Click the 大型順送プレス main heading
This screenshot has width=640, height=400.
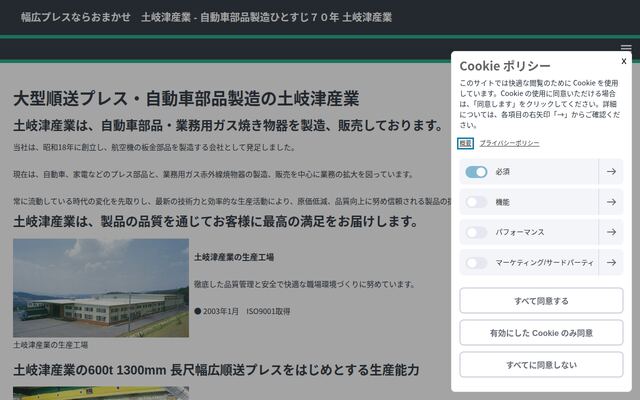186,98
